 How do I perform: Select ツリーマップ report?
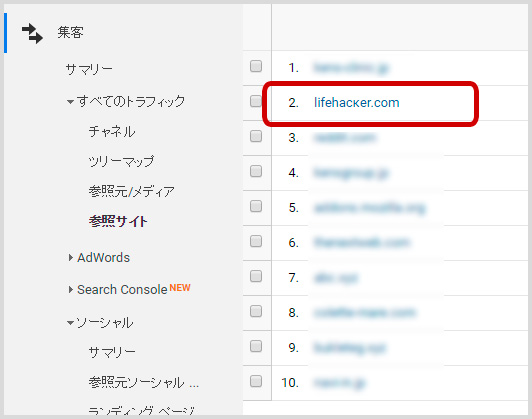point(121,161)
